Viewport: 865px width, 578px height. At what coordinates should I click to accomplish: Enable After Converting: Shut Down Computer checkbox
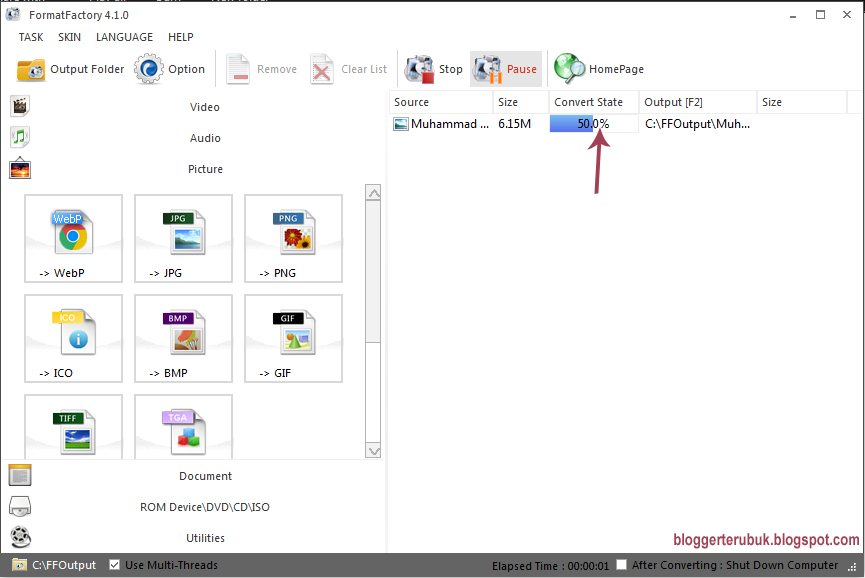(622, 565)
